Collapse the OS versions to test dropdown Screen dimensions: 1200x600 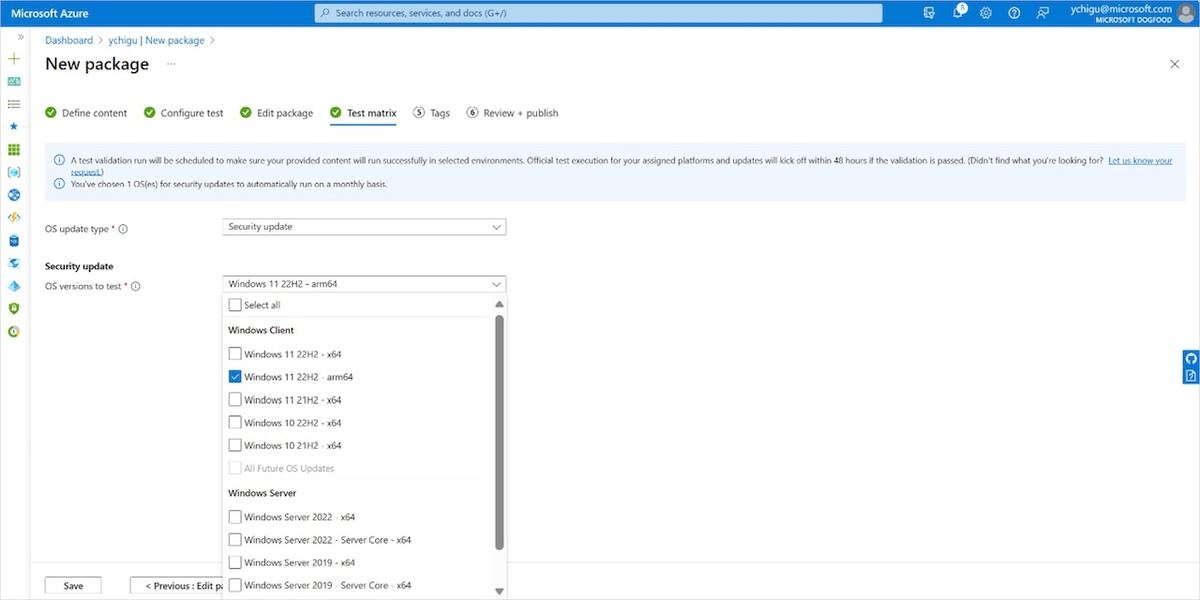tap(364, 284)
